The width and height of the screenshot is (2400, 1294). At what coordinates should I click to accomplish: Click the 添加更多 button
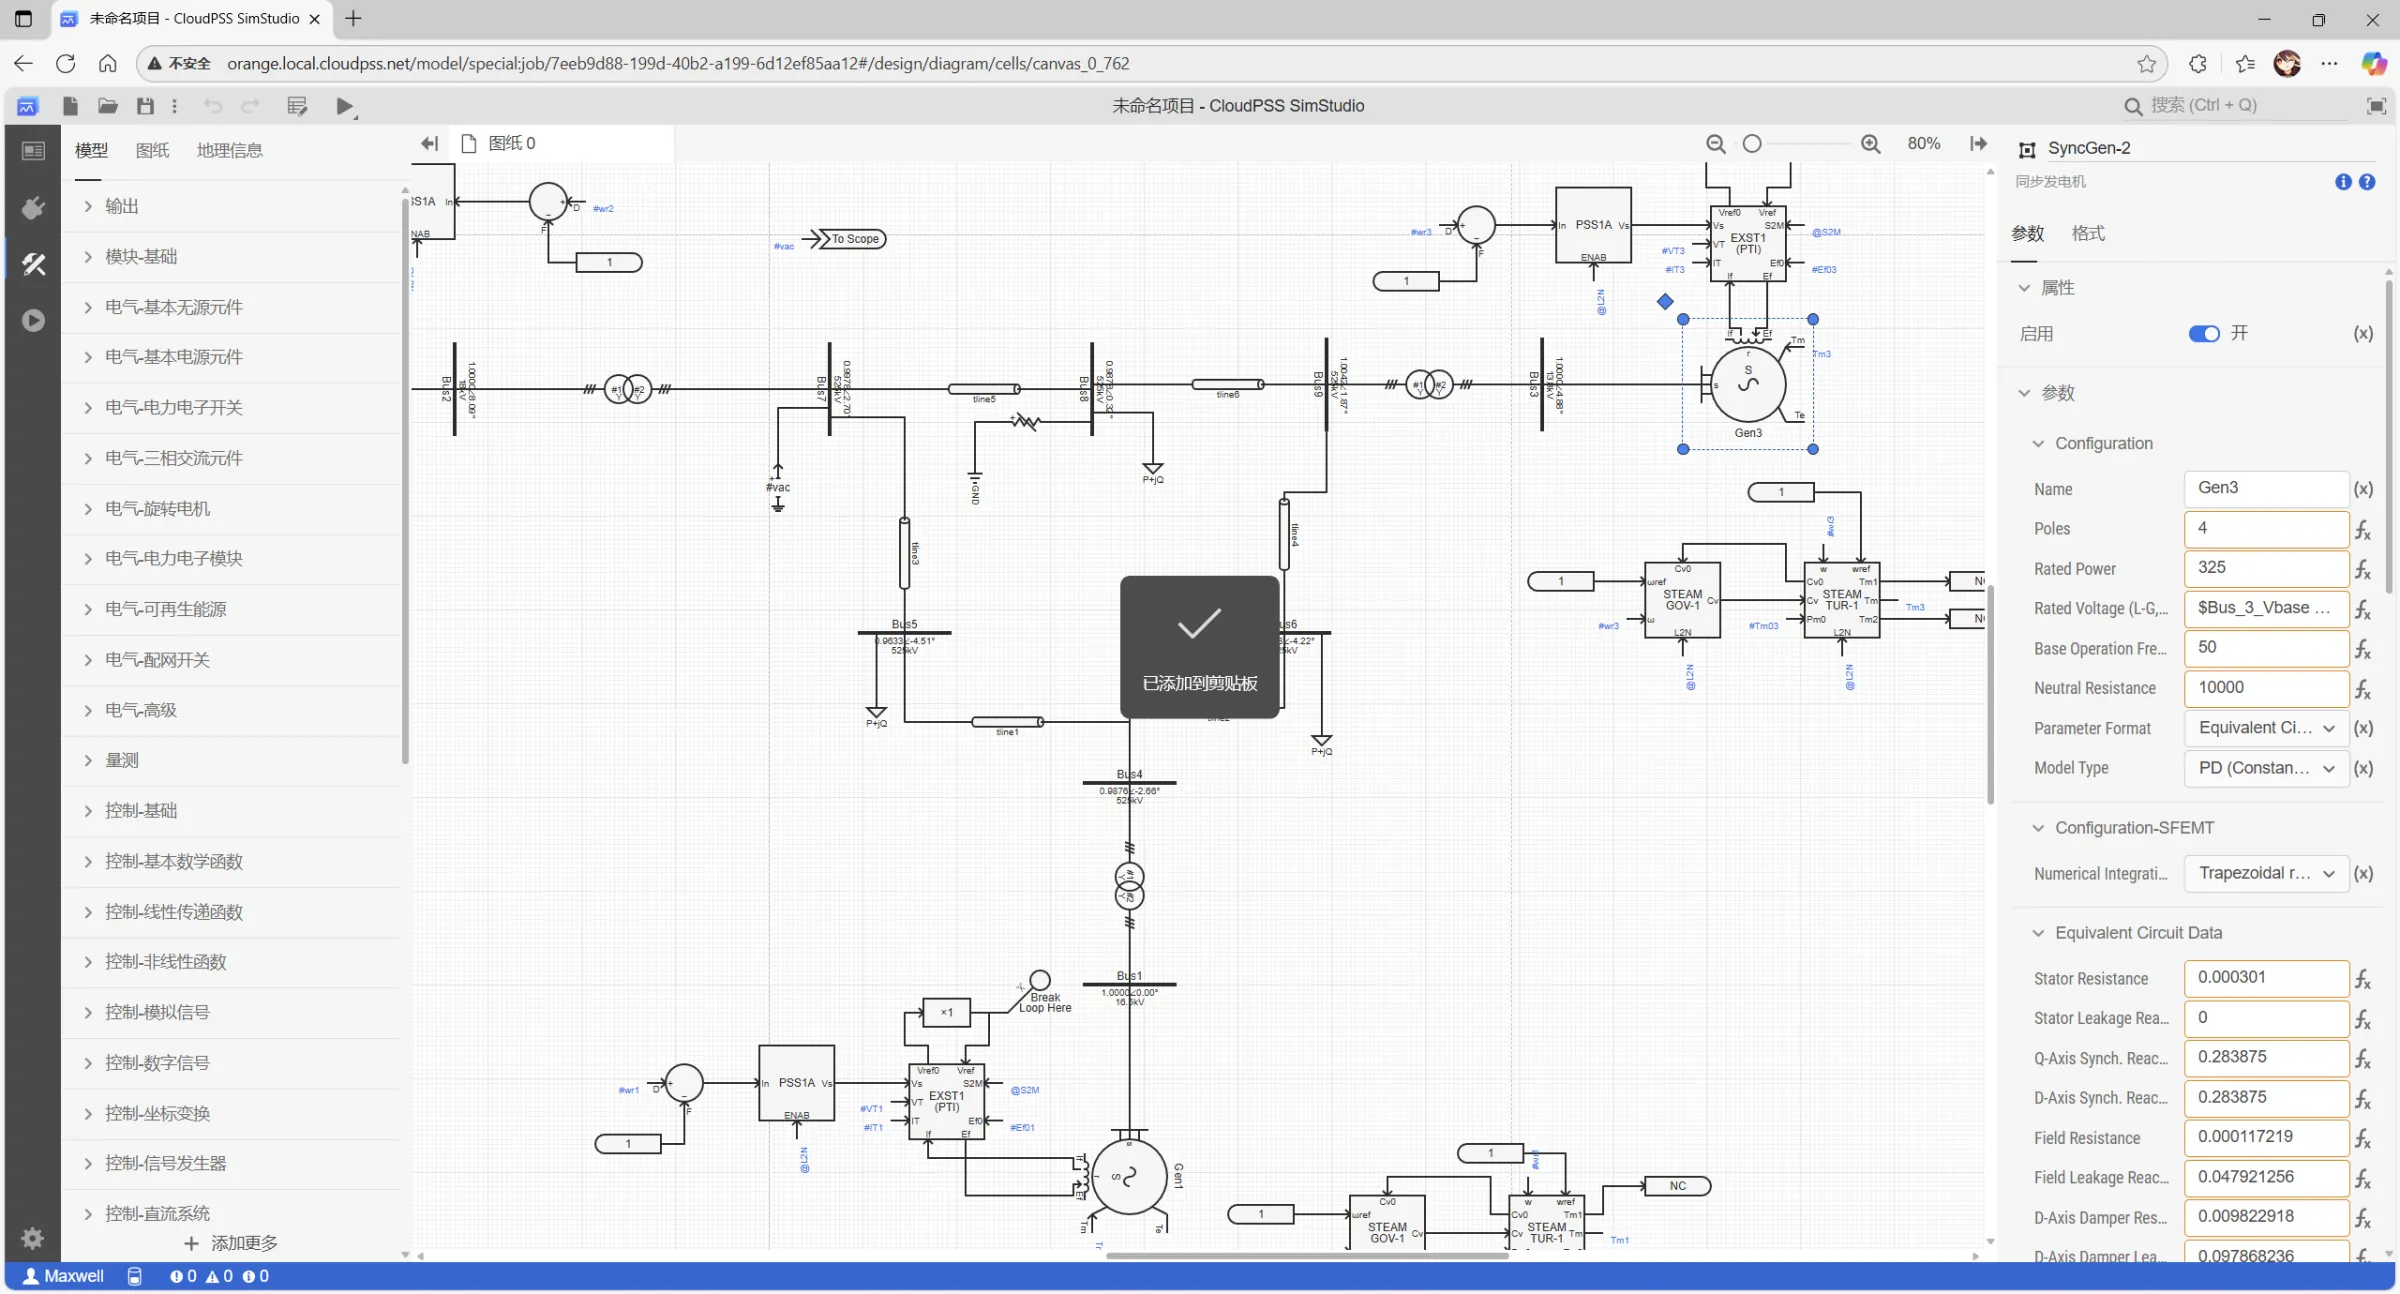point(232,1243)
